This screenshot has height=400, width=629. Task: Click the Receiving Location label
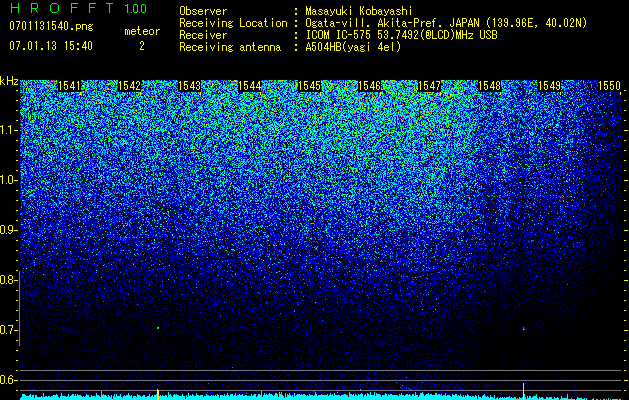point(233,23)
